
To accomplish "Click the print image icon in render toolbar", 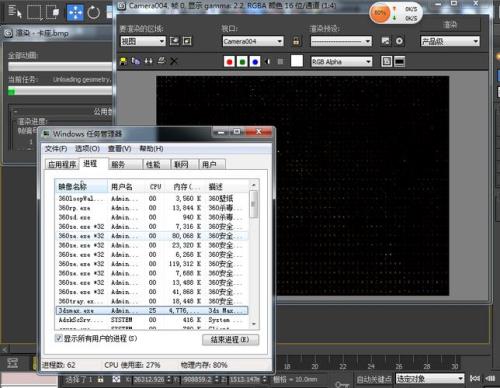I will [x=161, y=61].
